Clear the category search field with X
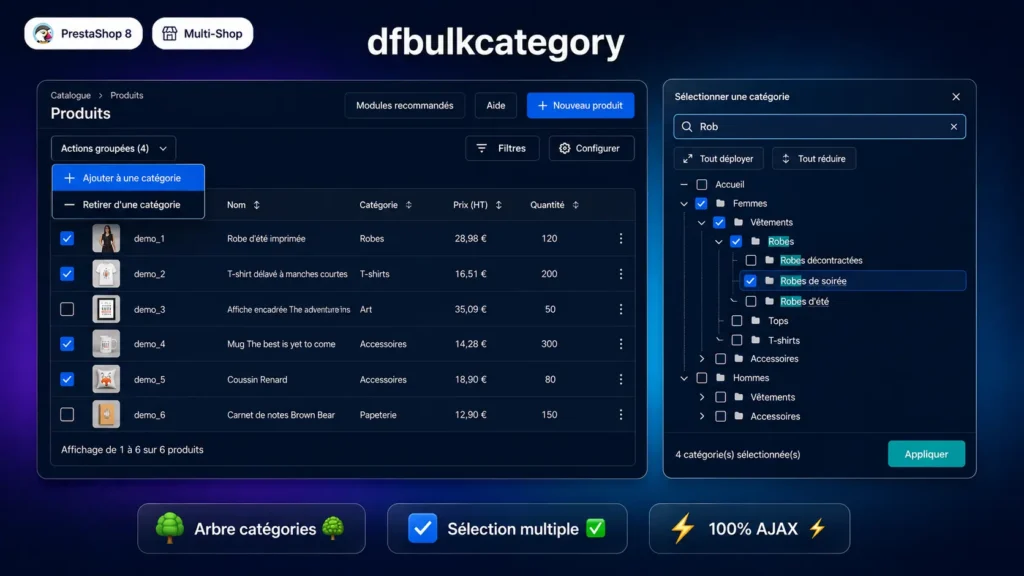The width and height of the screenshot is (1024, 576). 953,127
